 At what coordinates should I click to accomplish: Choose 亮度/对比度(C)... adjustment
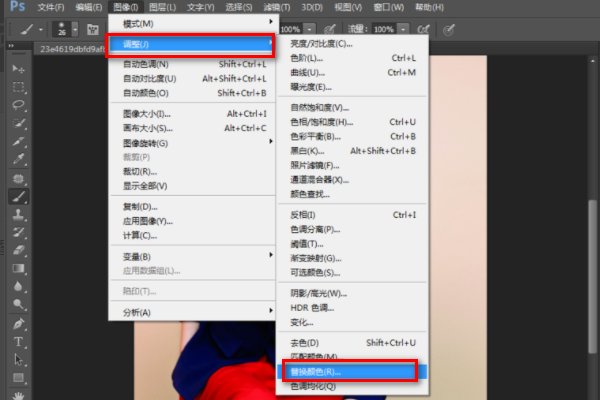(352, 44)
